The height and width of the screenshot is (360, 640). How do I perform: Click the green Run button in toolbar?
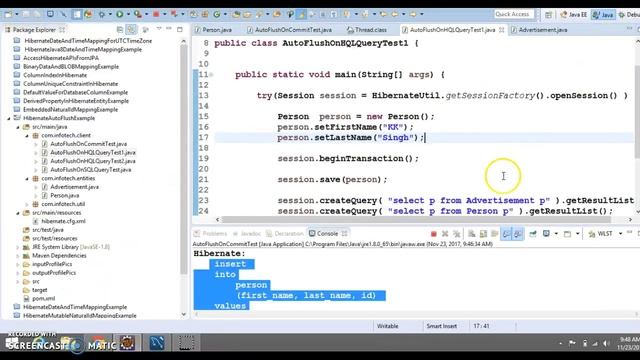[120, 14]
